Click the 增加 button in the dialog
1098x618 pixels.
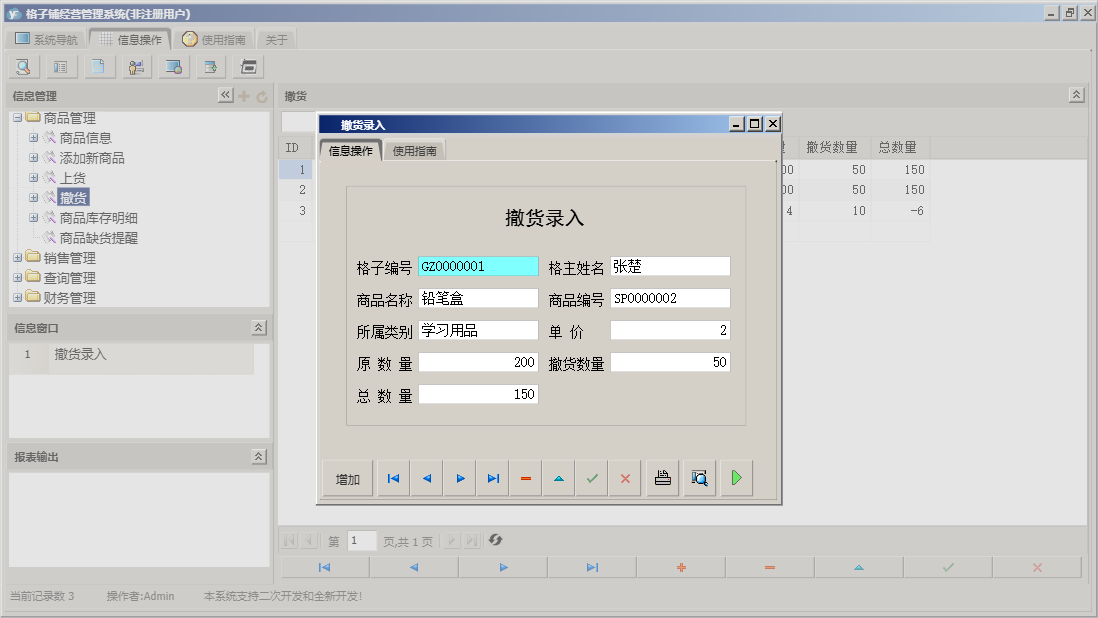pyautogui.click(x=346, y=477)
